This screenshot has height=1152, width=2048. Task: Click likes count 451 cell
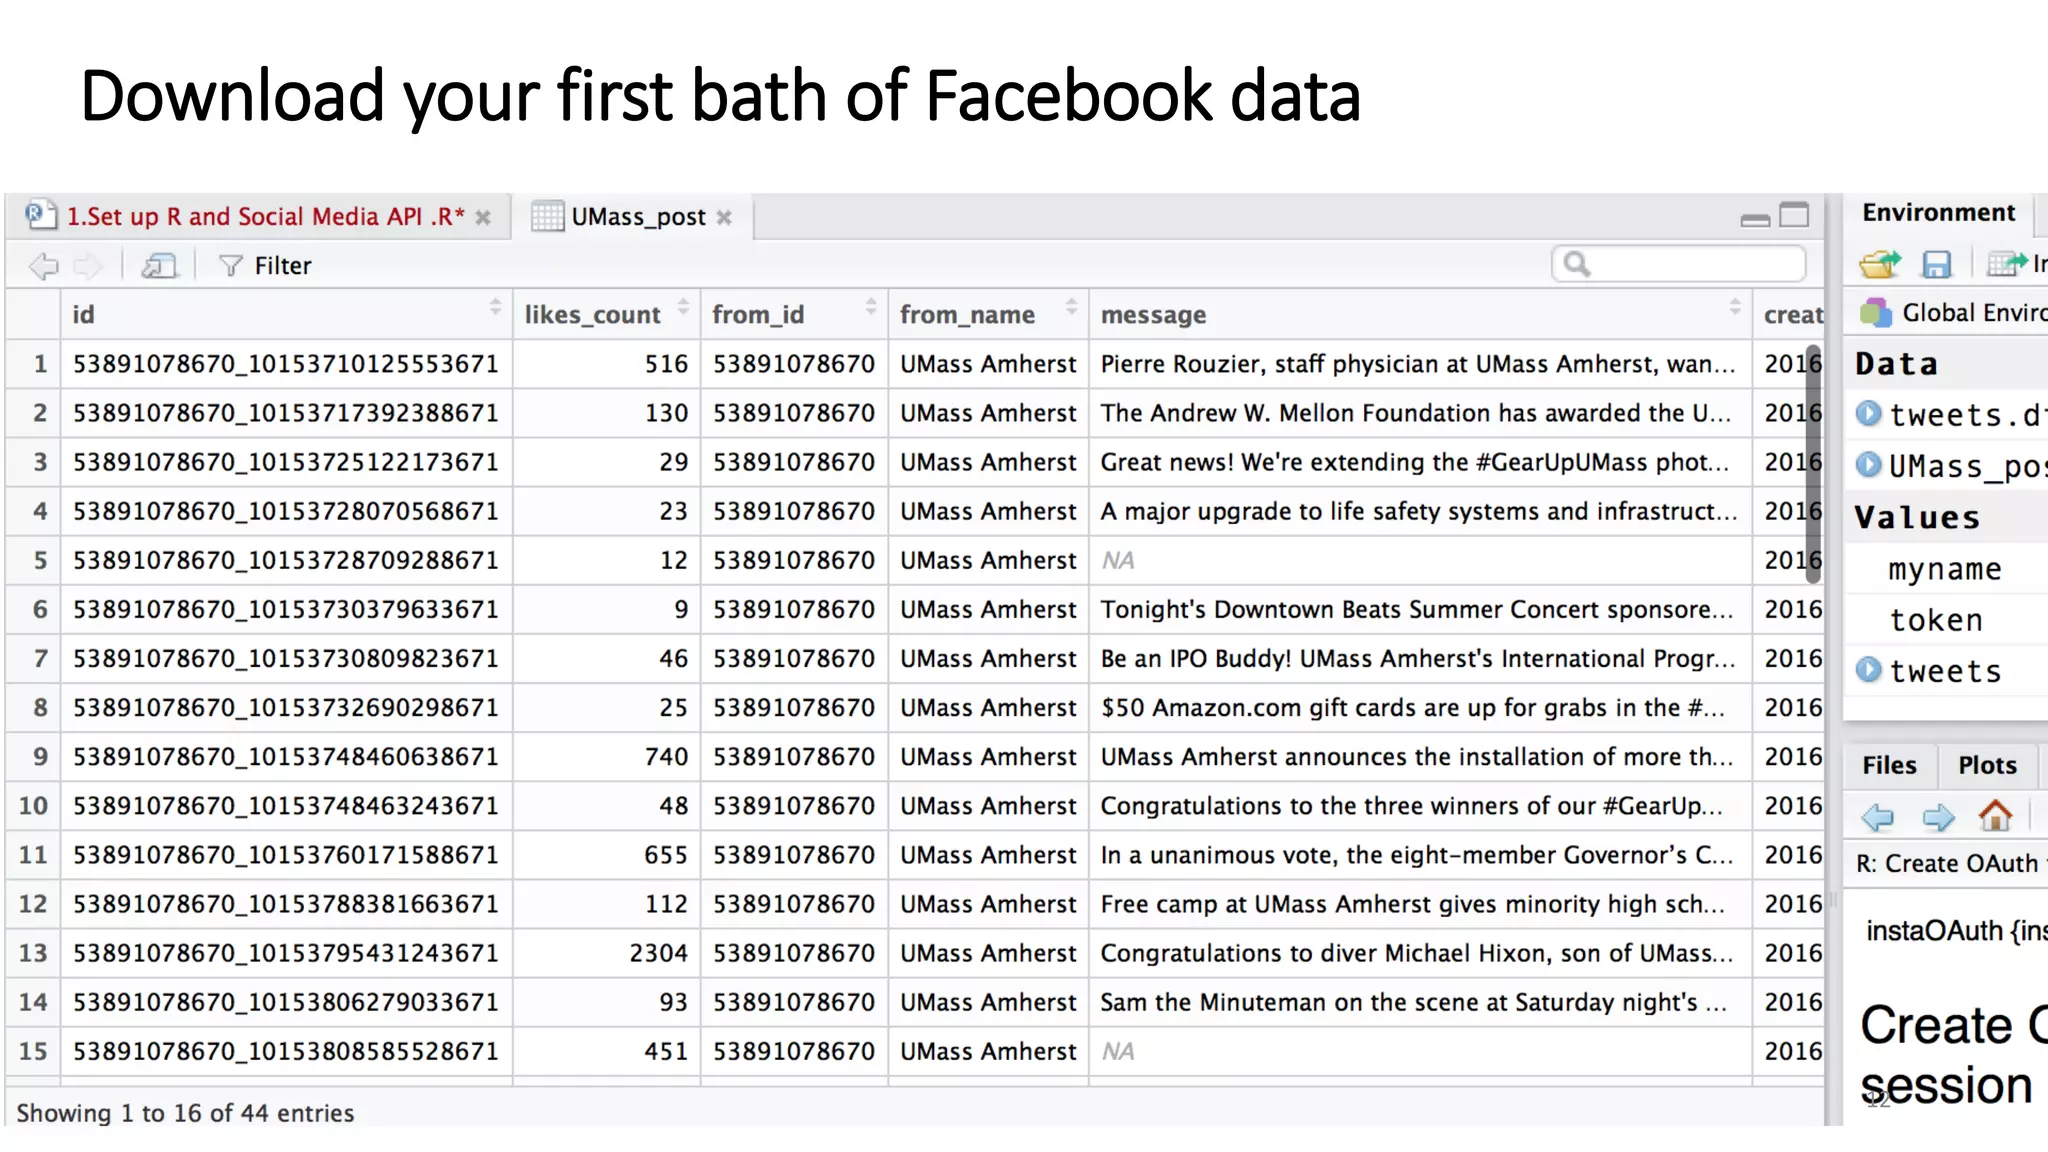607,1051
